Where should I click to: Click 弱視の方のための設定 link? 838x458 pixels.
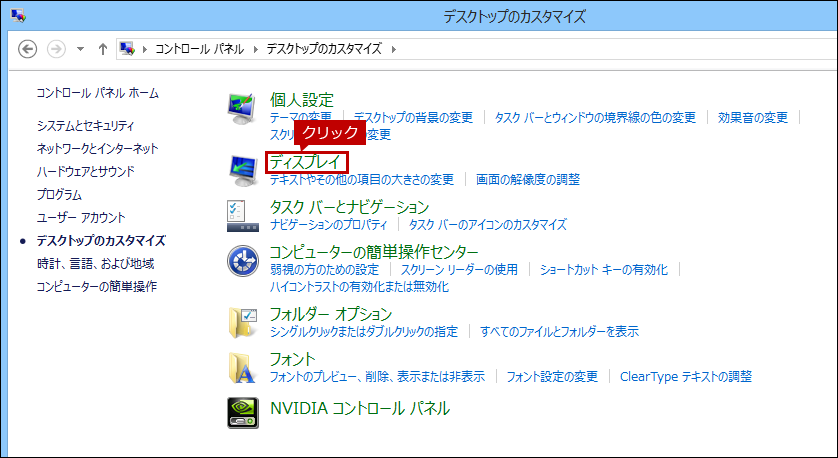[x=324, y=269]
